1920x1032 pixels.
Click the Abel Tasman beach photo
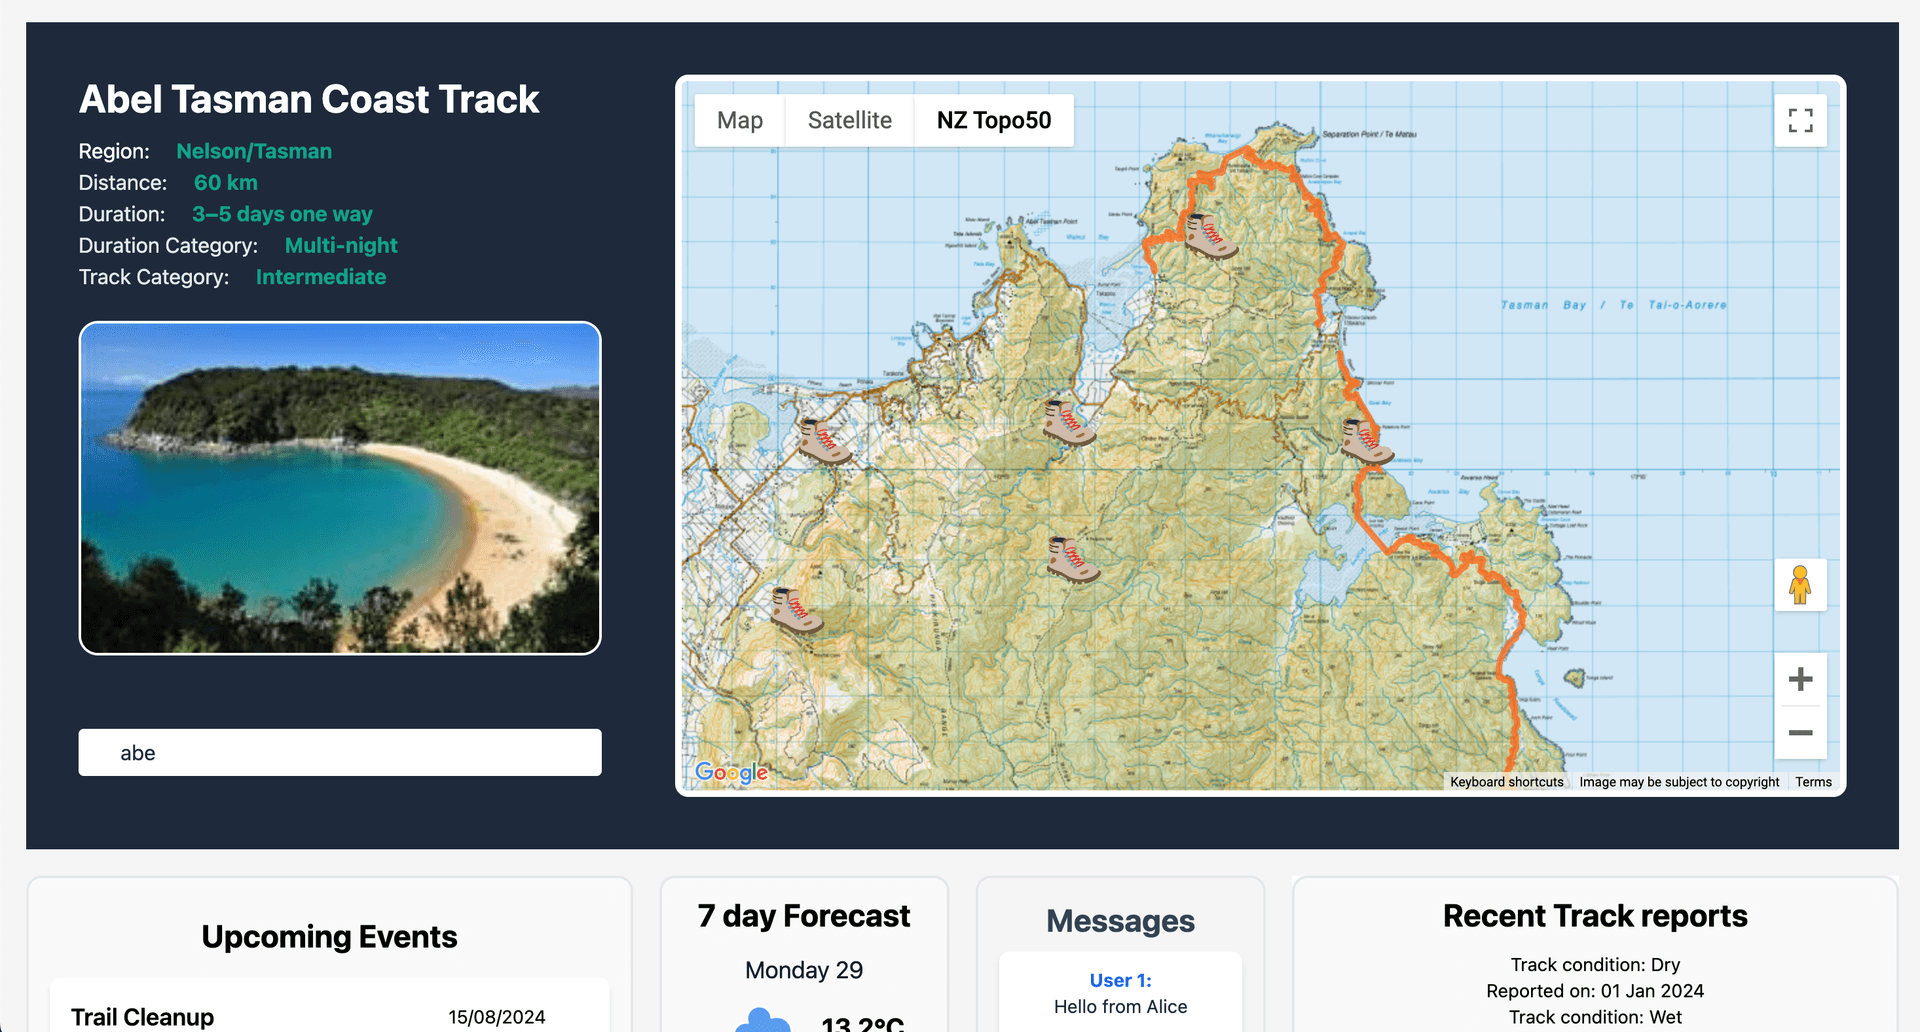click(340, 488)
